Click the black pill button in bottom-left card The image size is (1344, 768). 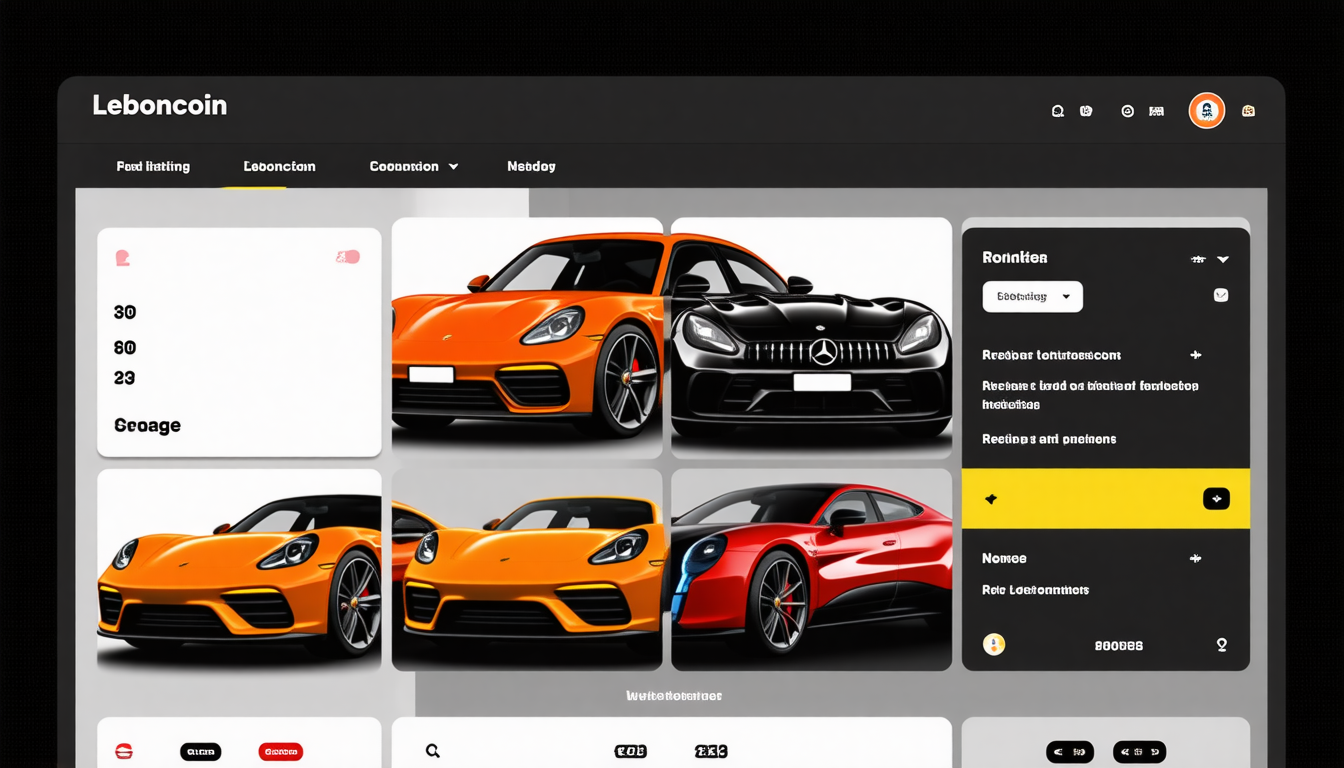(201, 752)
